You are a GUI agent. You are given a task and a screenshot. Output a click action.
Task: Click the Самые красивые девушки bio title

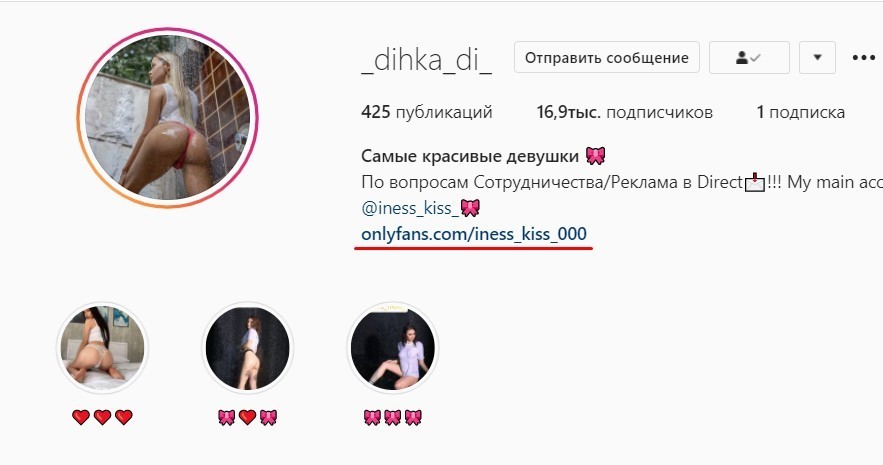point(470,156)
